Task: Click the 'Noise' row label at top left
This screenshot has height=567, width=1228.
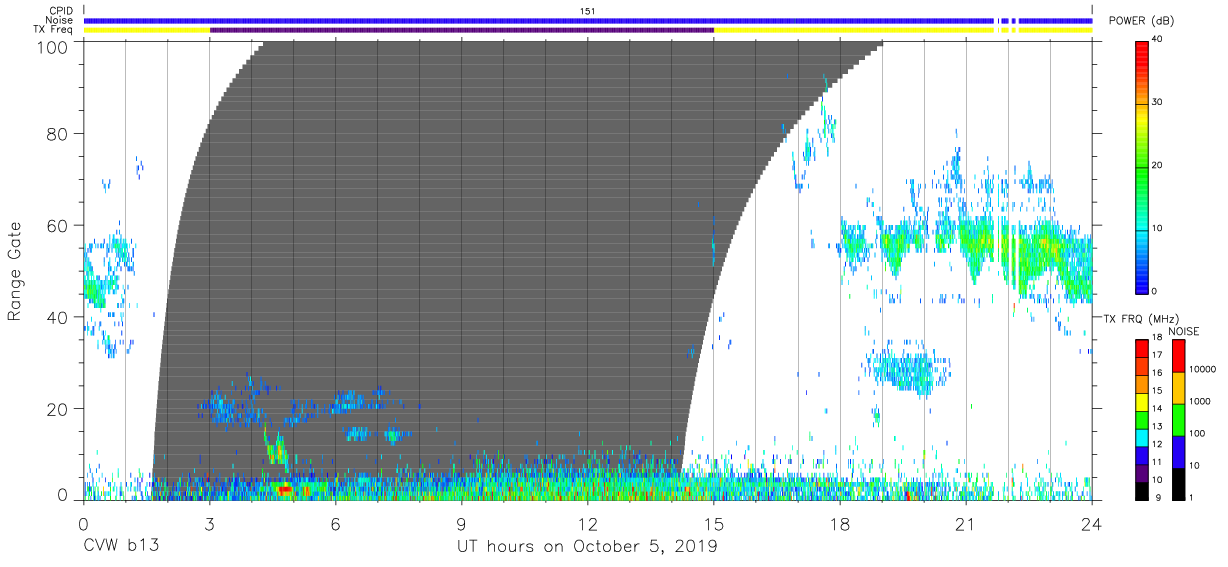Action: coord(60,20)
